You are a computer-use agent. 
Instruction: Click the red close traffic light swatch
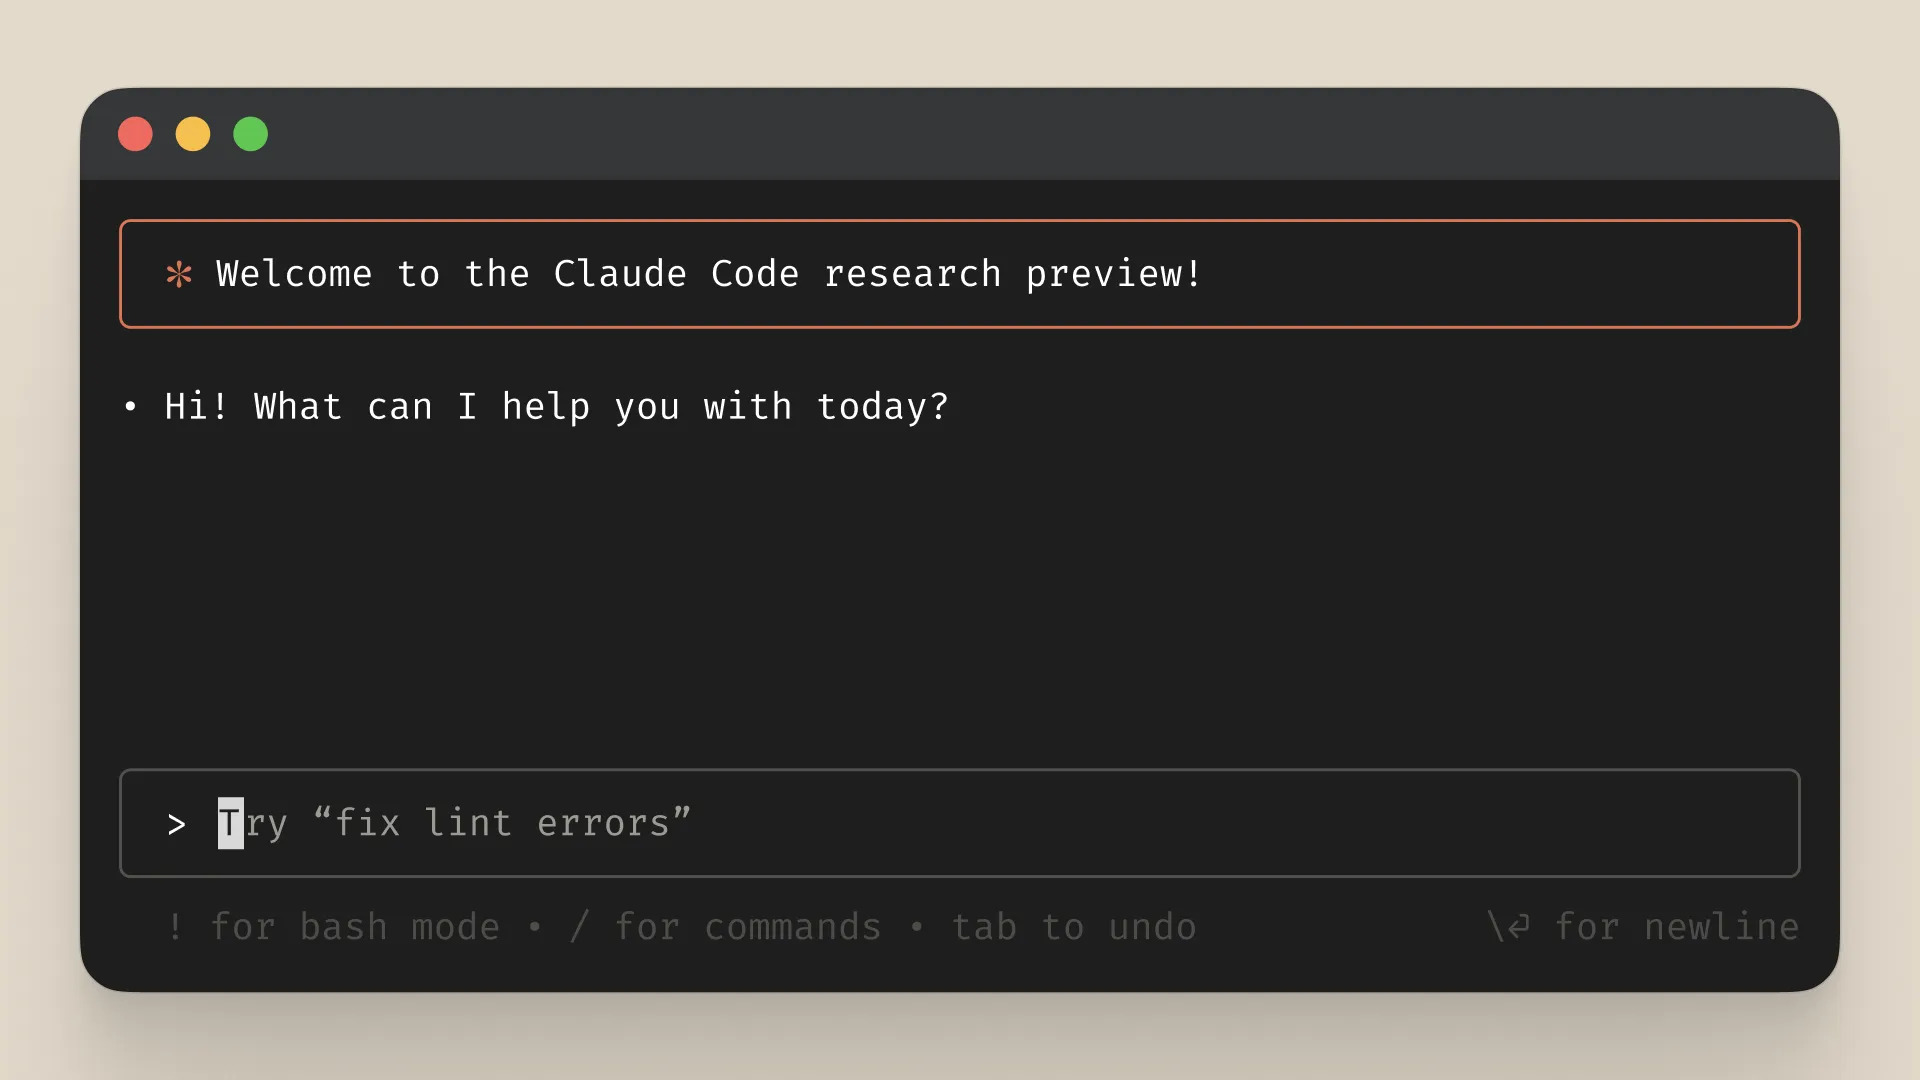[x=135, y=133]
